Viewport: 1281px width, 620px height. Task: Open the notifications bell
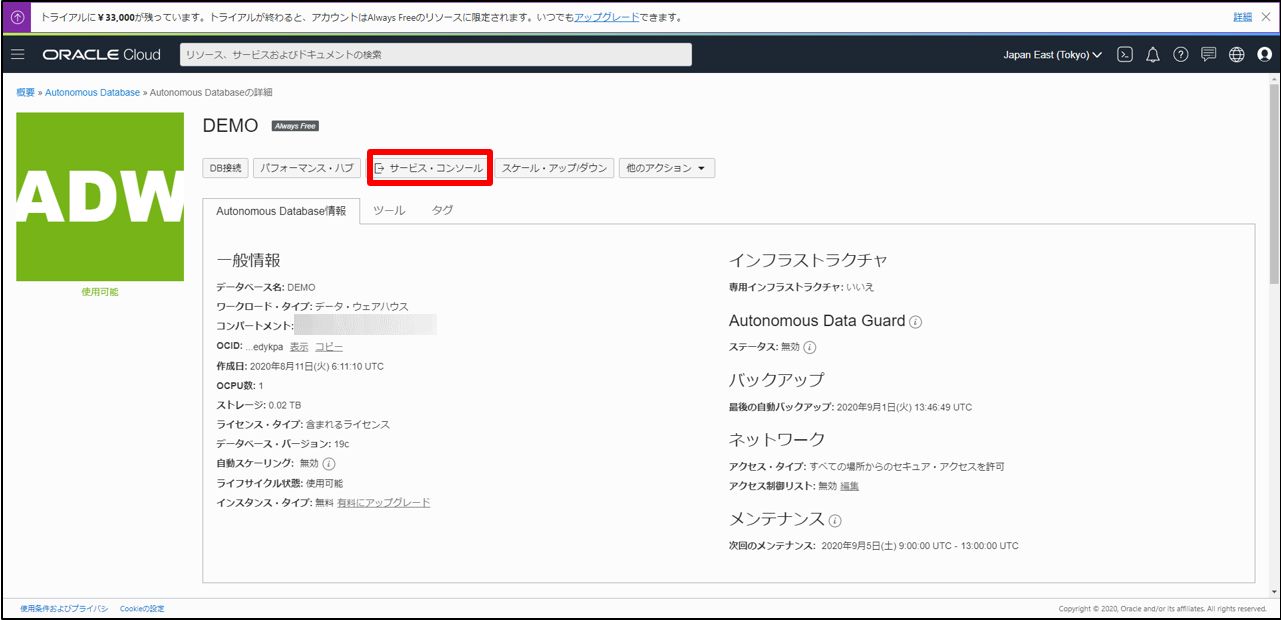[x=1152, y=55]
